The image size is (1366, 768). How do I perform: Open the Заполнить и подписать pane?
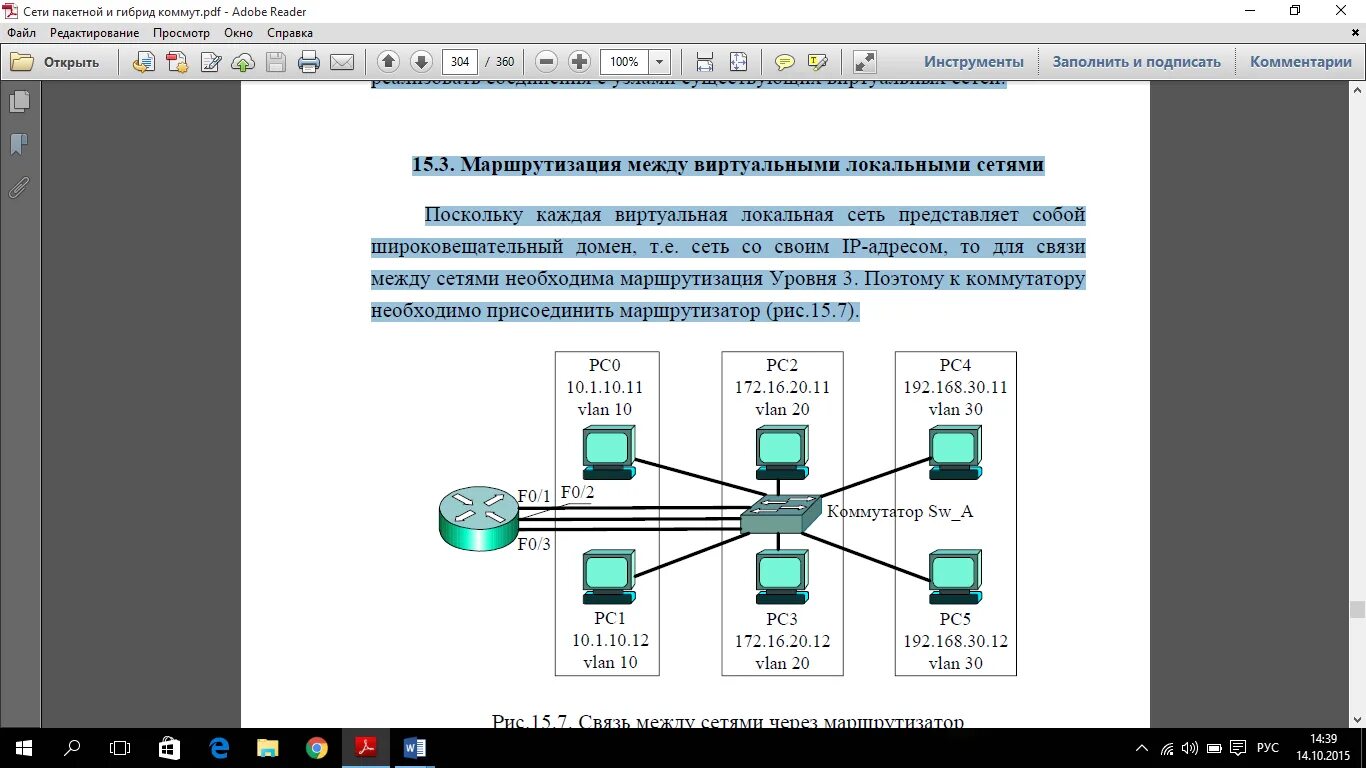(1137, 62)
